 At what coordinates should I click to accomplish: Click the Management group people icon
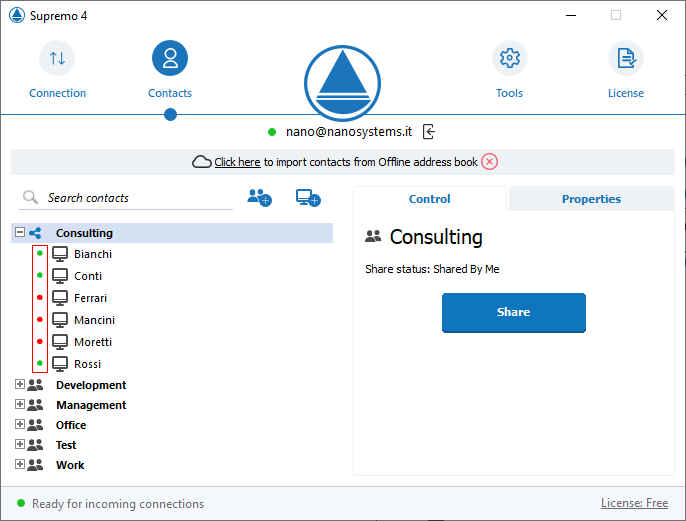(x=35, y=405)
